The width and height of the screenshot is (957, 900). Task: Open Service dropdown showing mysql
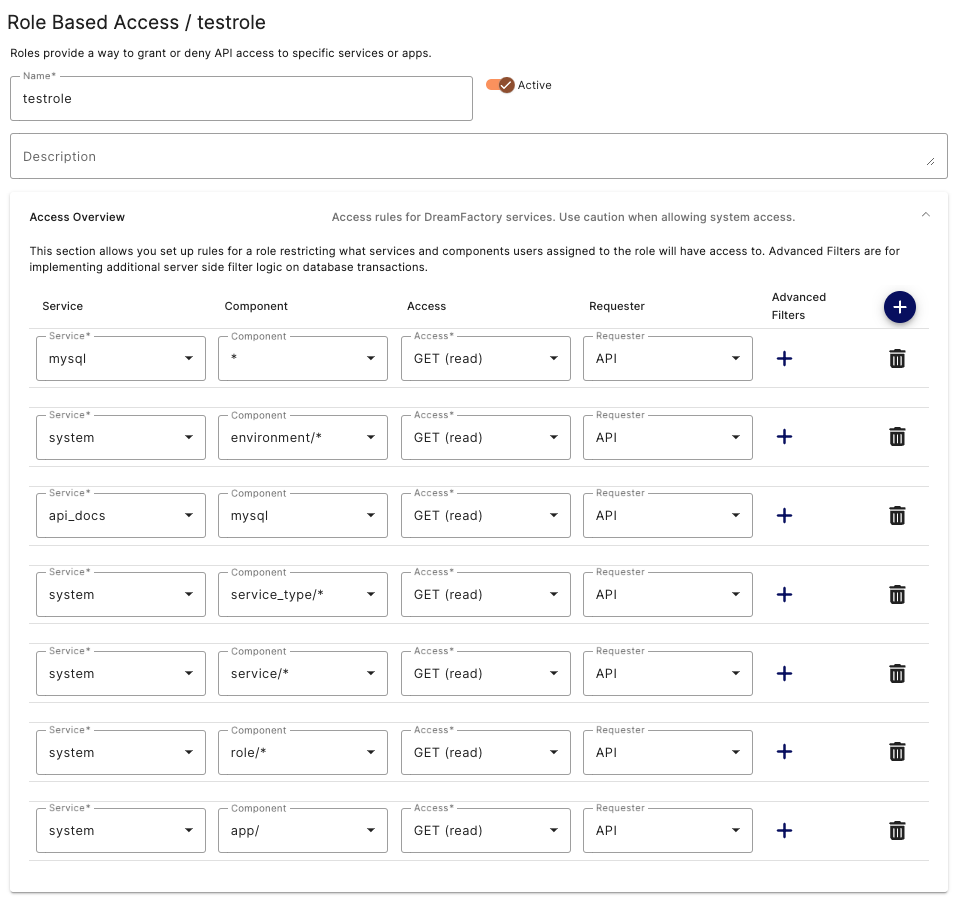[x=121, y=358]
